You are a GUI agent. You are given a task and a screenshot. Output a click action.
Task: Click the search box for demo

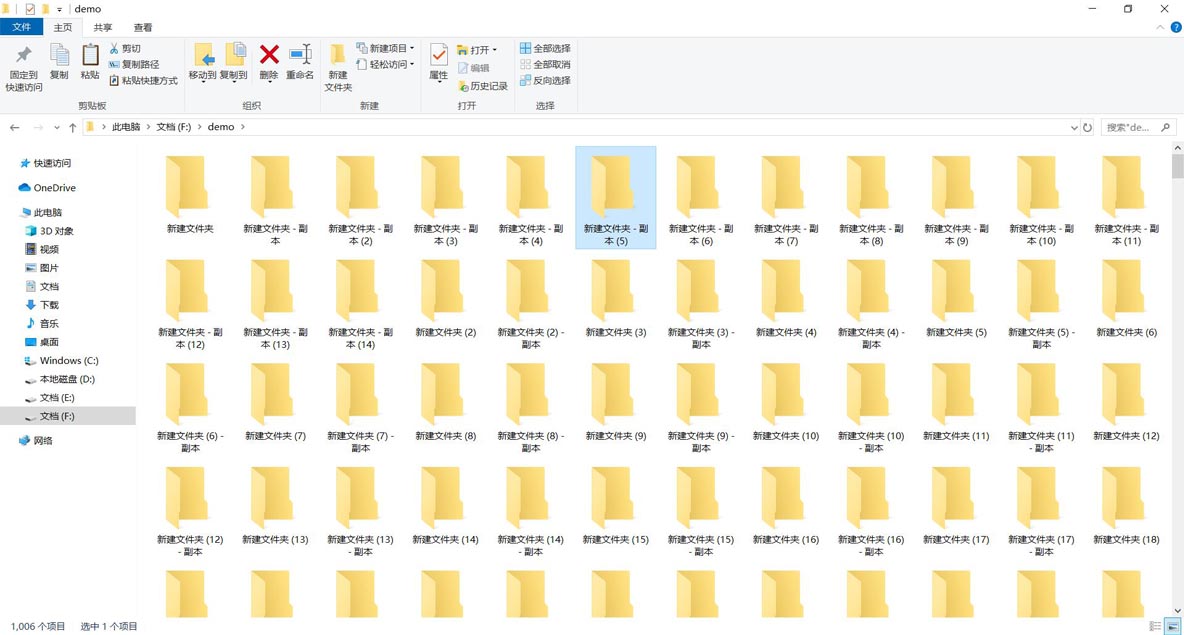pyautogui.click(x=1130, y=128)
